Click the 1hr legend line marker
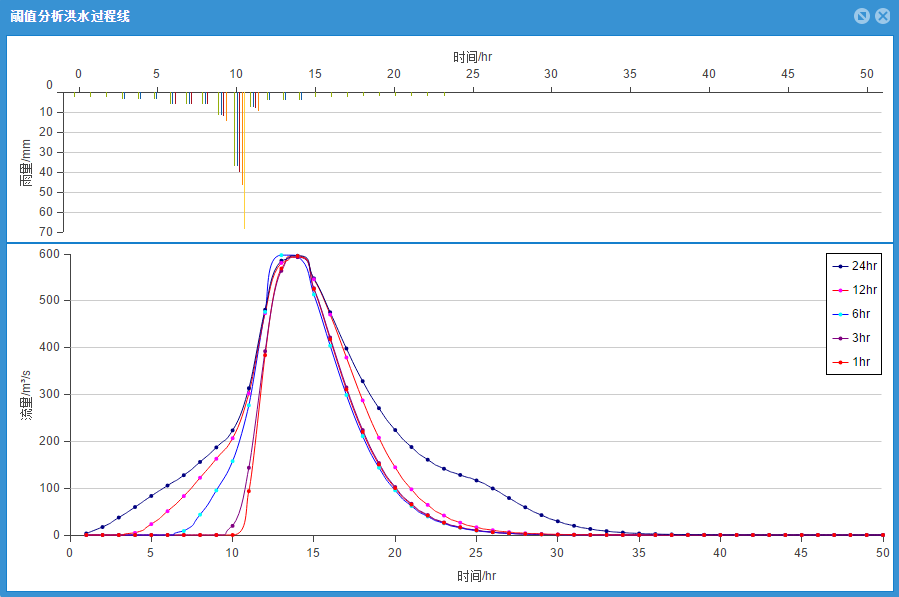This screenshot has height=597, width=899. 840,362
